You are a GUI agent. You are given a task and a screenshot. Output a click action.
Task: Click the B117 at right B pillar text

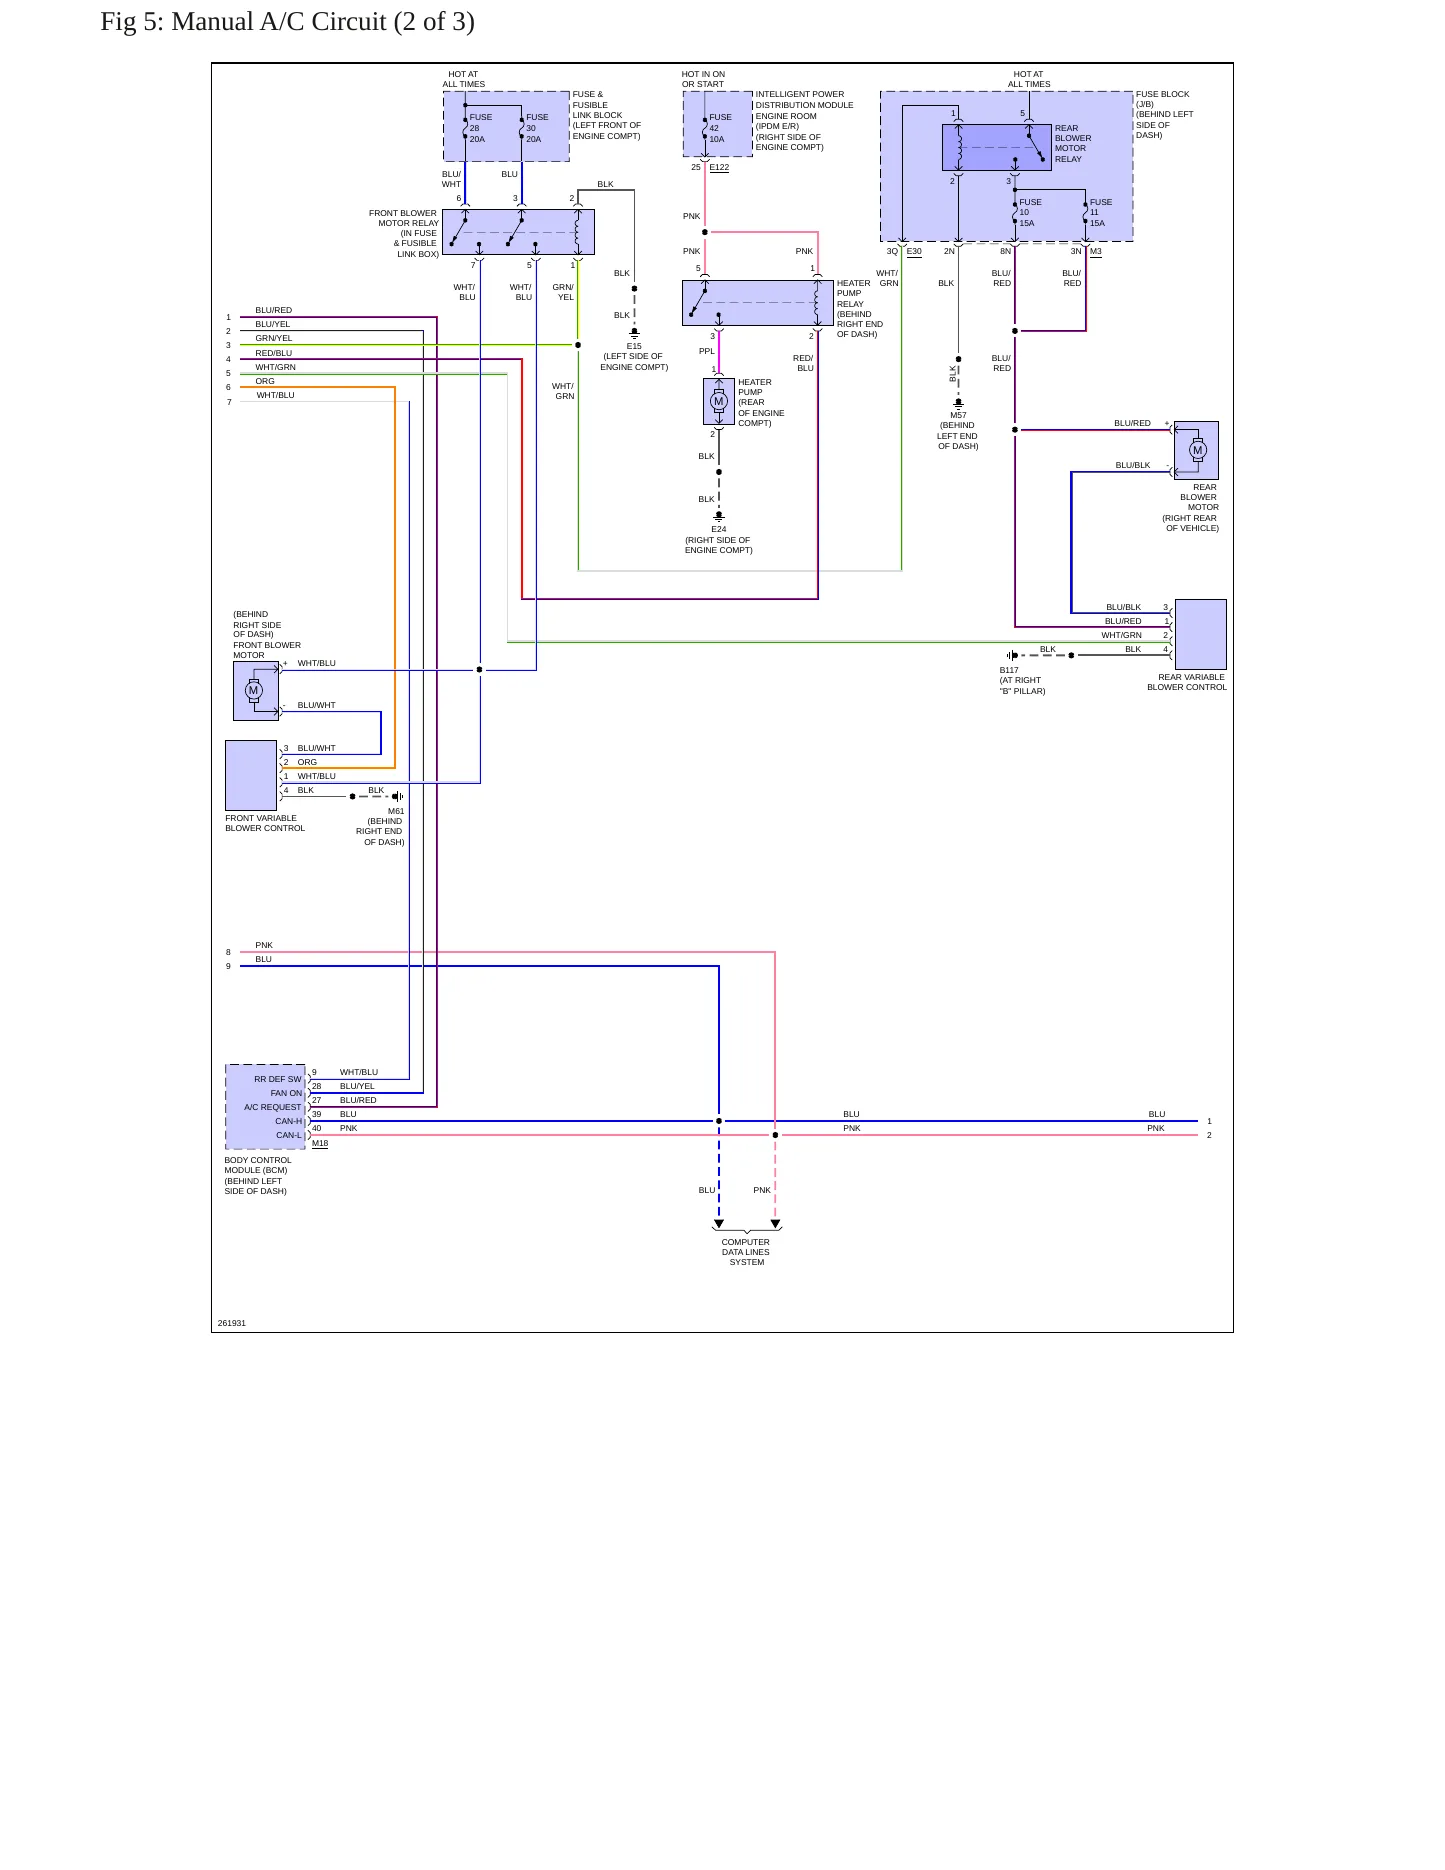(1022, 680)
